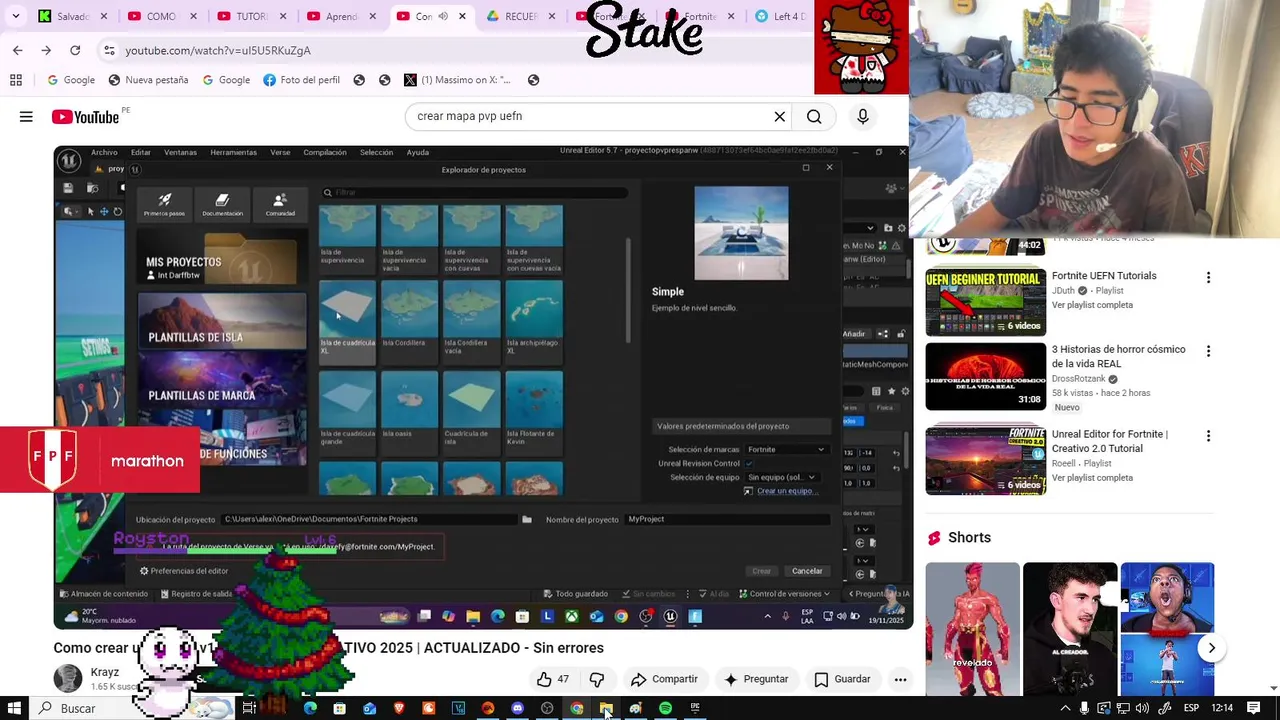This screenshot has width=1280, height=720.
Task: Expand the hidden tray icons chevron
Action: coord(1065,708)
